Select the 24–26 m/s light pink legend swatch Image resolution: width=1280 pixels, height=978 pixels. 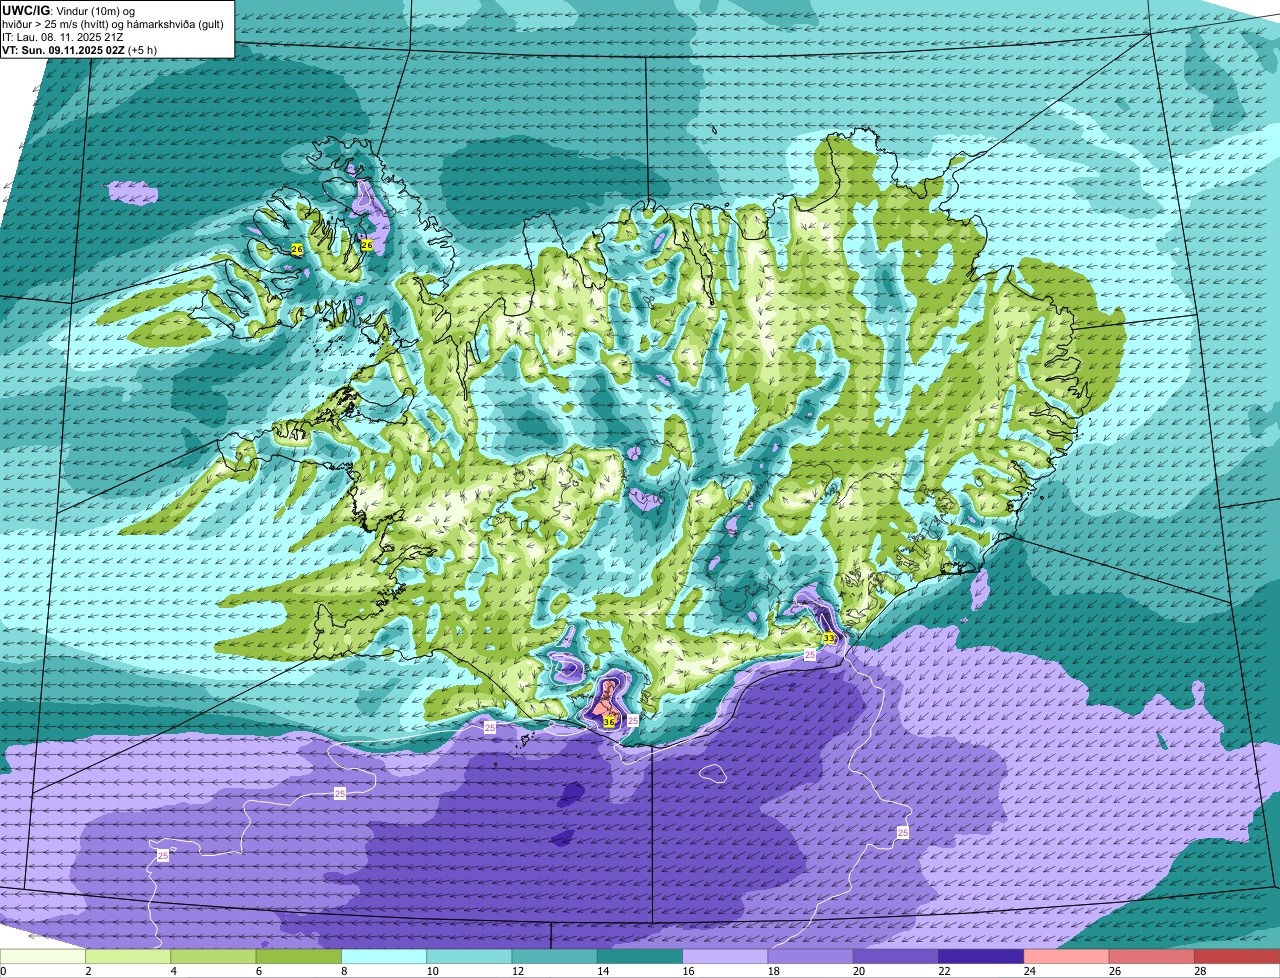pyautogui.click(x=1067, y=957)
